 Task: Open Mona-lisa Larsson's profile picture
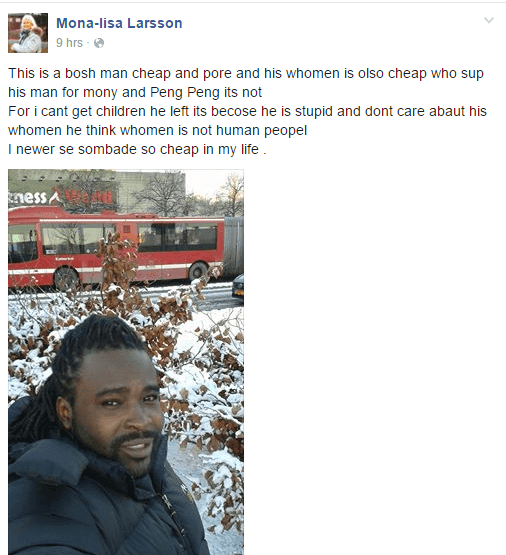(28, 33)
